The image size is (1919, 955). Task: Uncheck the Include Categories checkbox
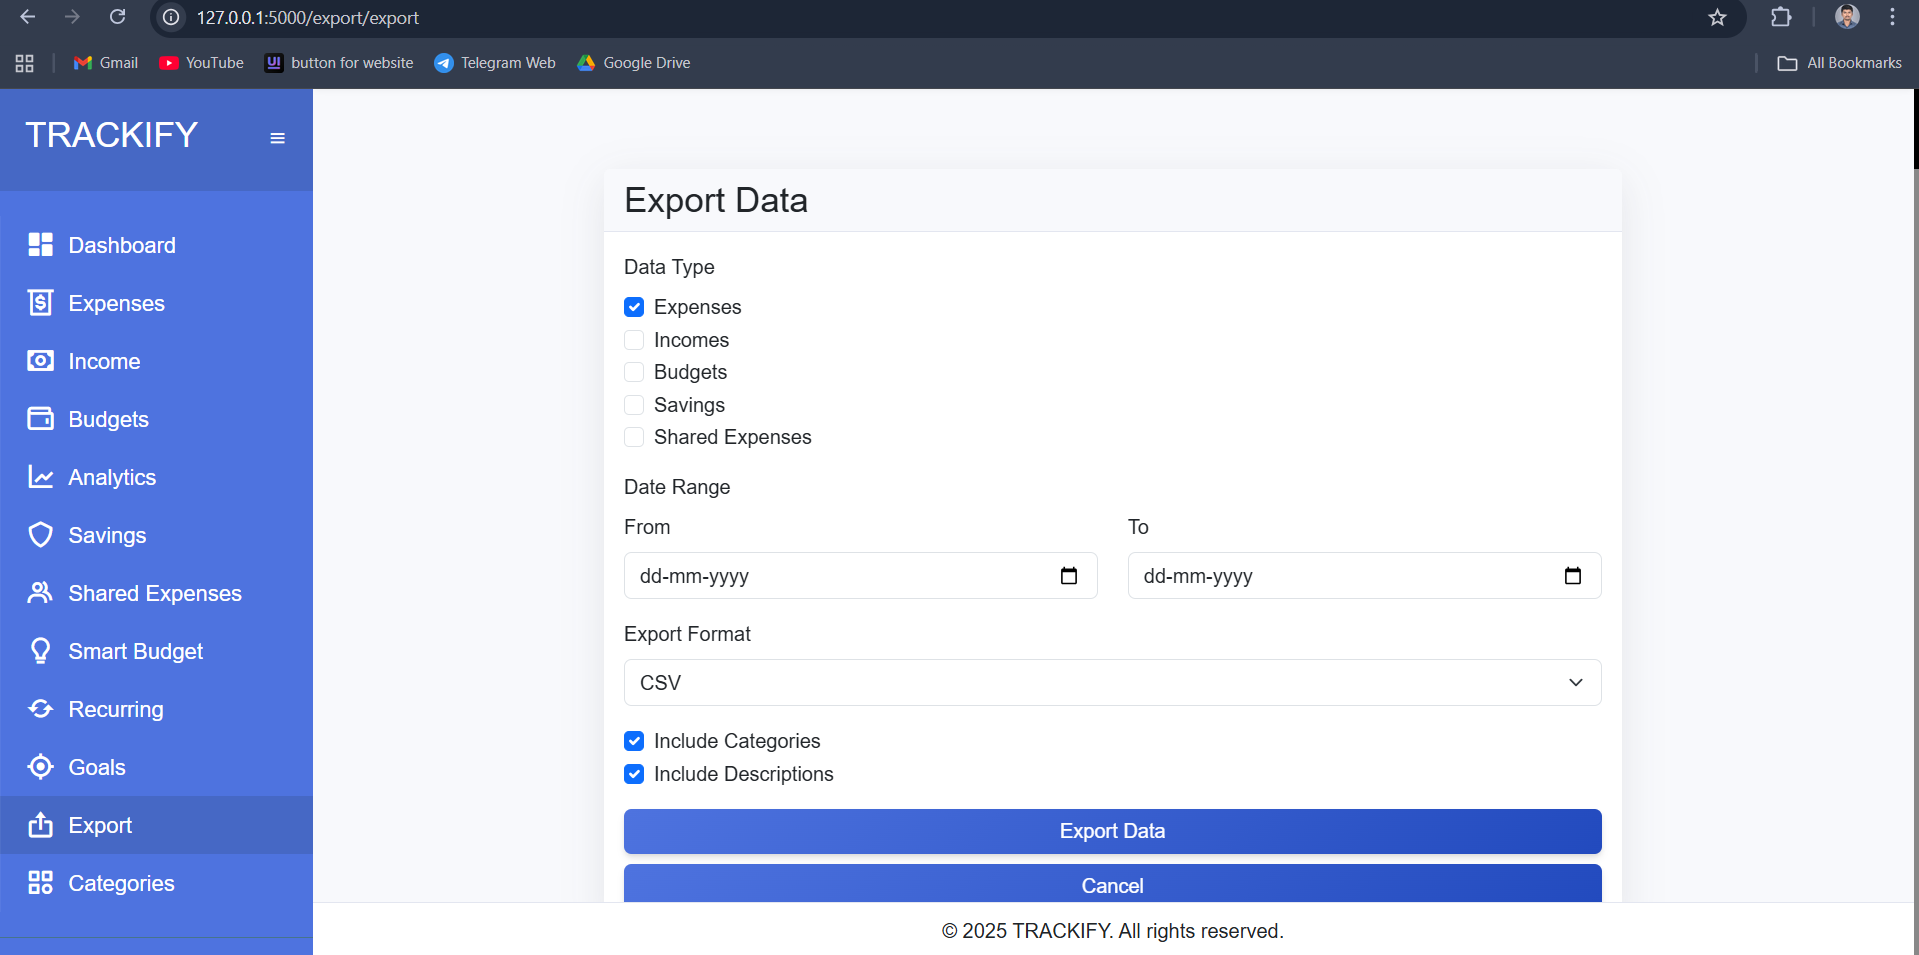(x=634, y=741)
